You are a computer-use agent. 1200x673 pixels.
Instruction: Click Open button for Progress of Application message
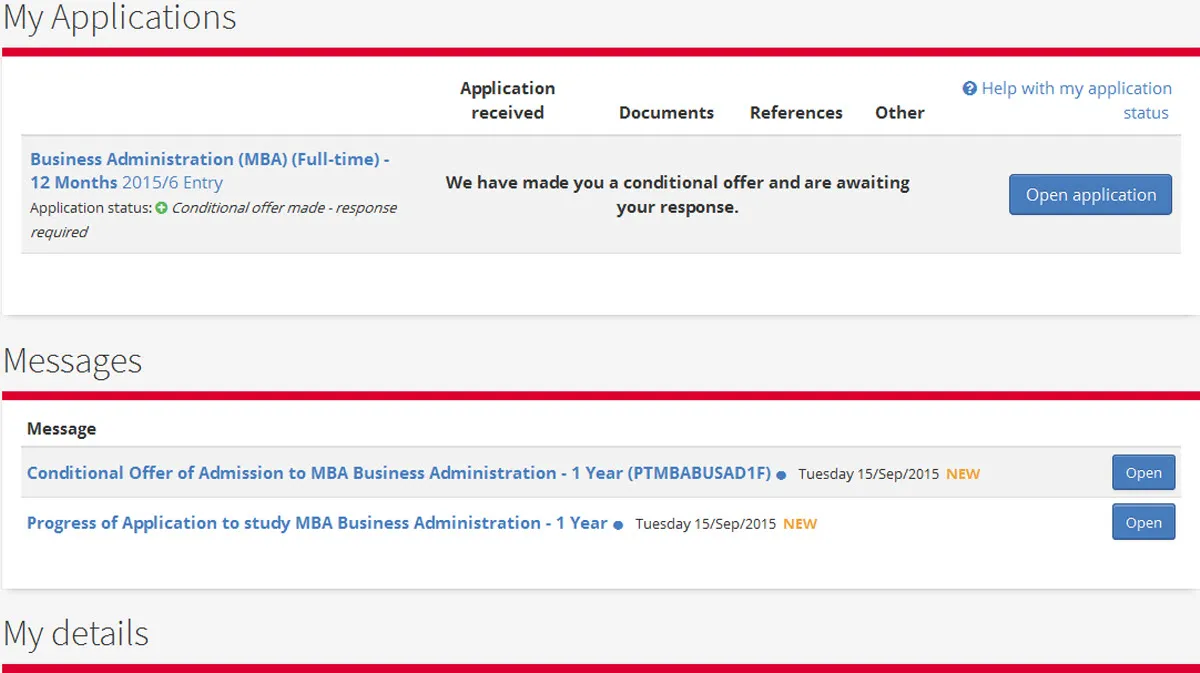pyautogui.click(x=1143, y=523)
